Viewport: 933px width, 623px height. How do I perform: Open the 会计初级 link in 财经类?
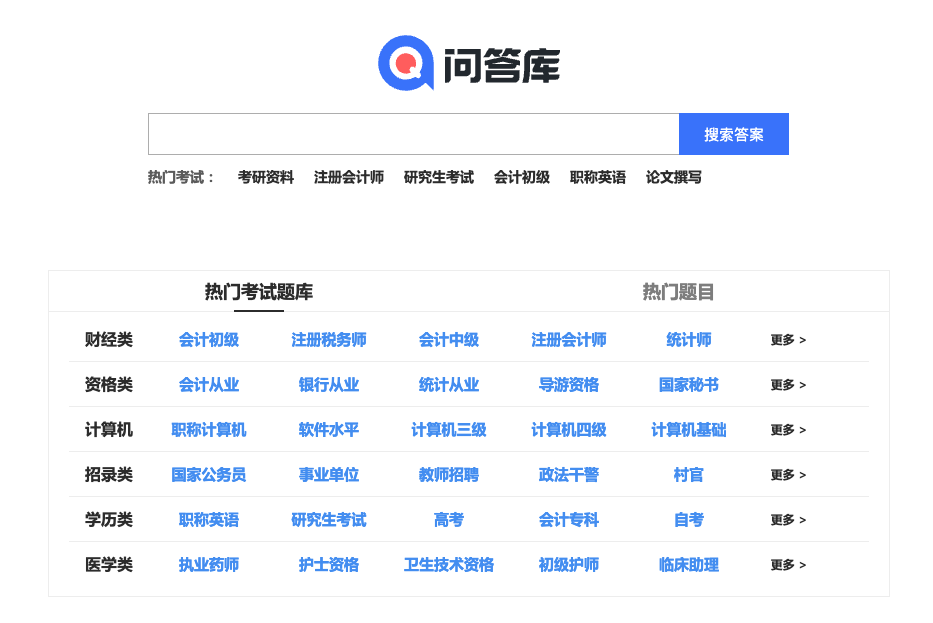click(x=209, y=340)
